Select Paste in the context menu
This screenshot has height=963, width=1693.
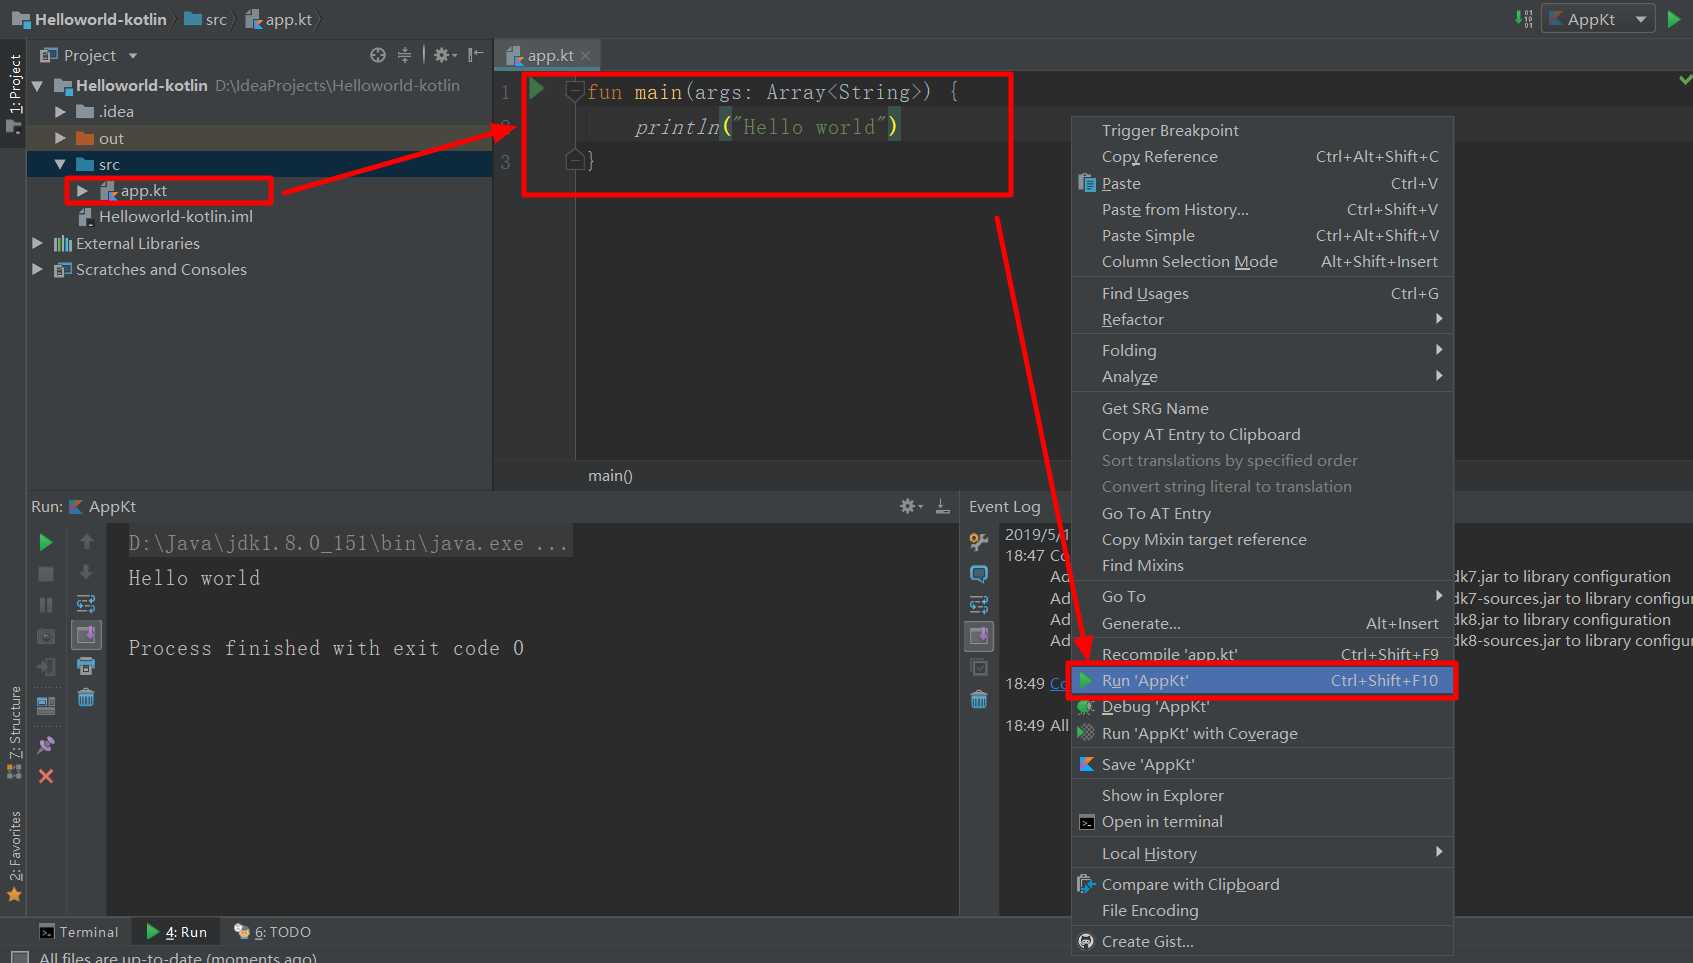pos(1262,184)
